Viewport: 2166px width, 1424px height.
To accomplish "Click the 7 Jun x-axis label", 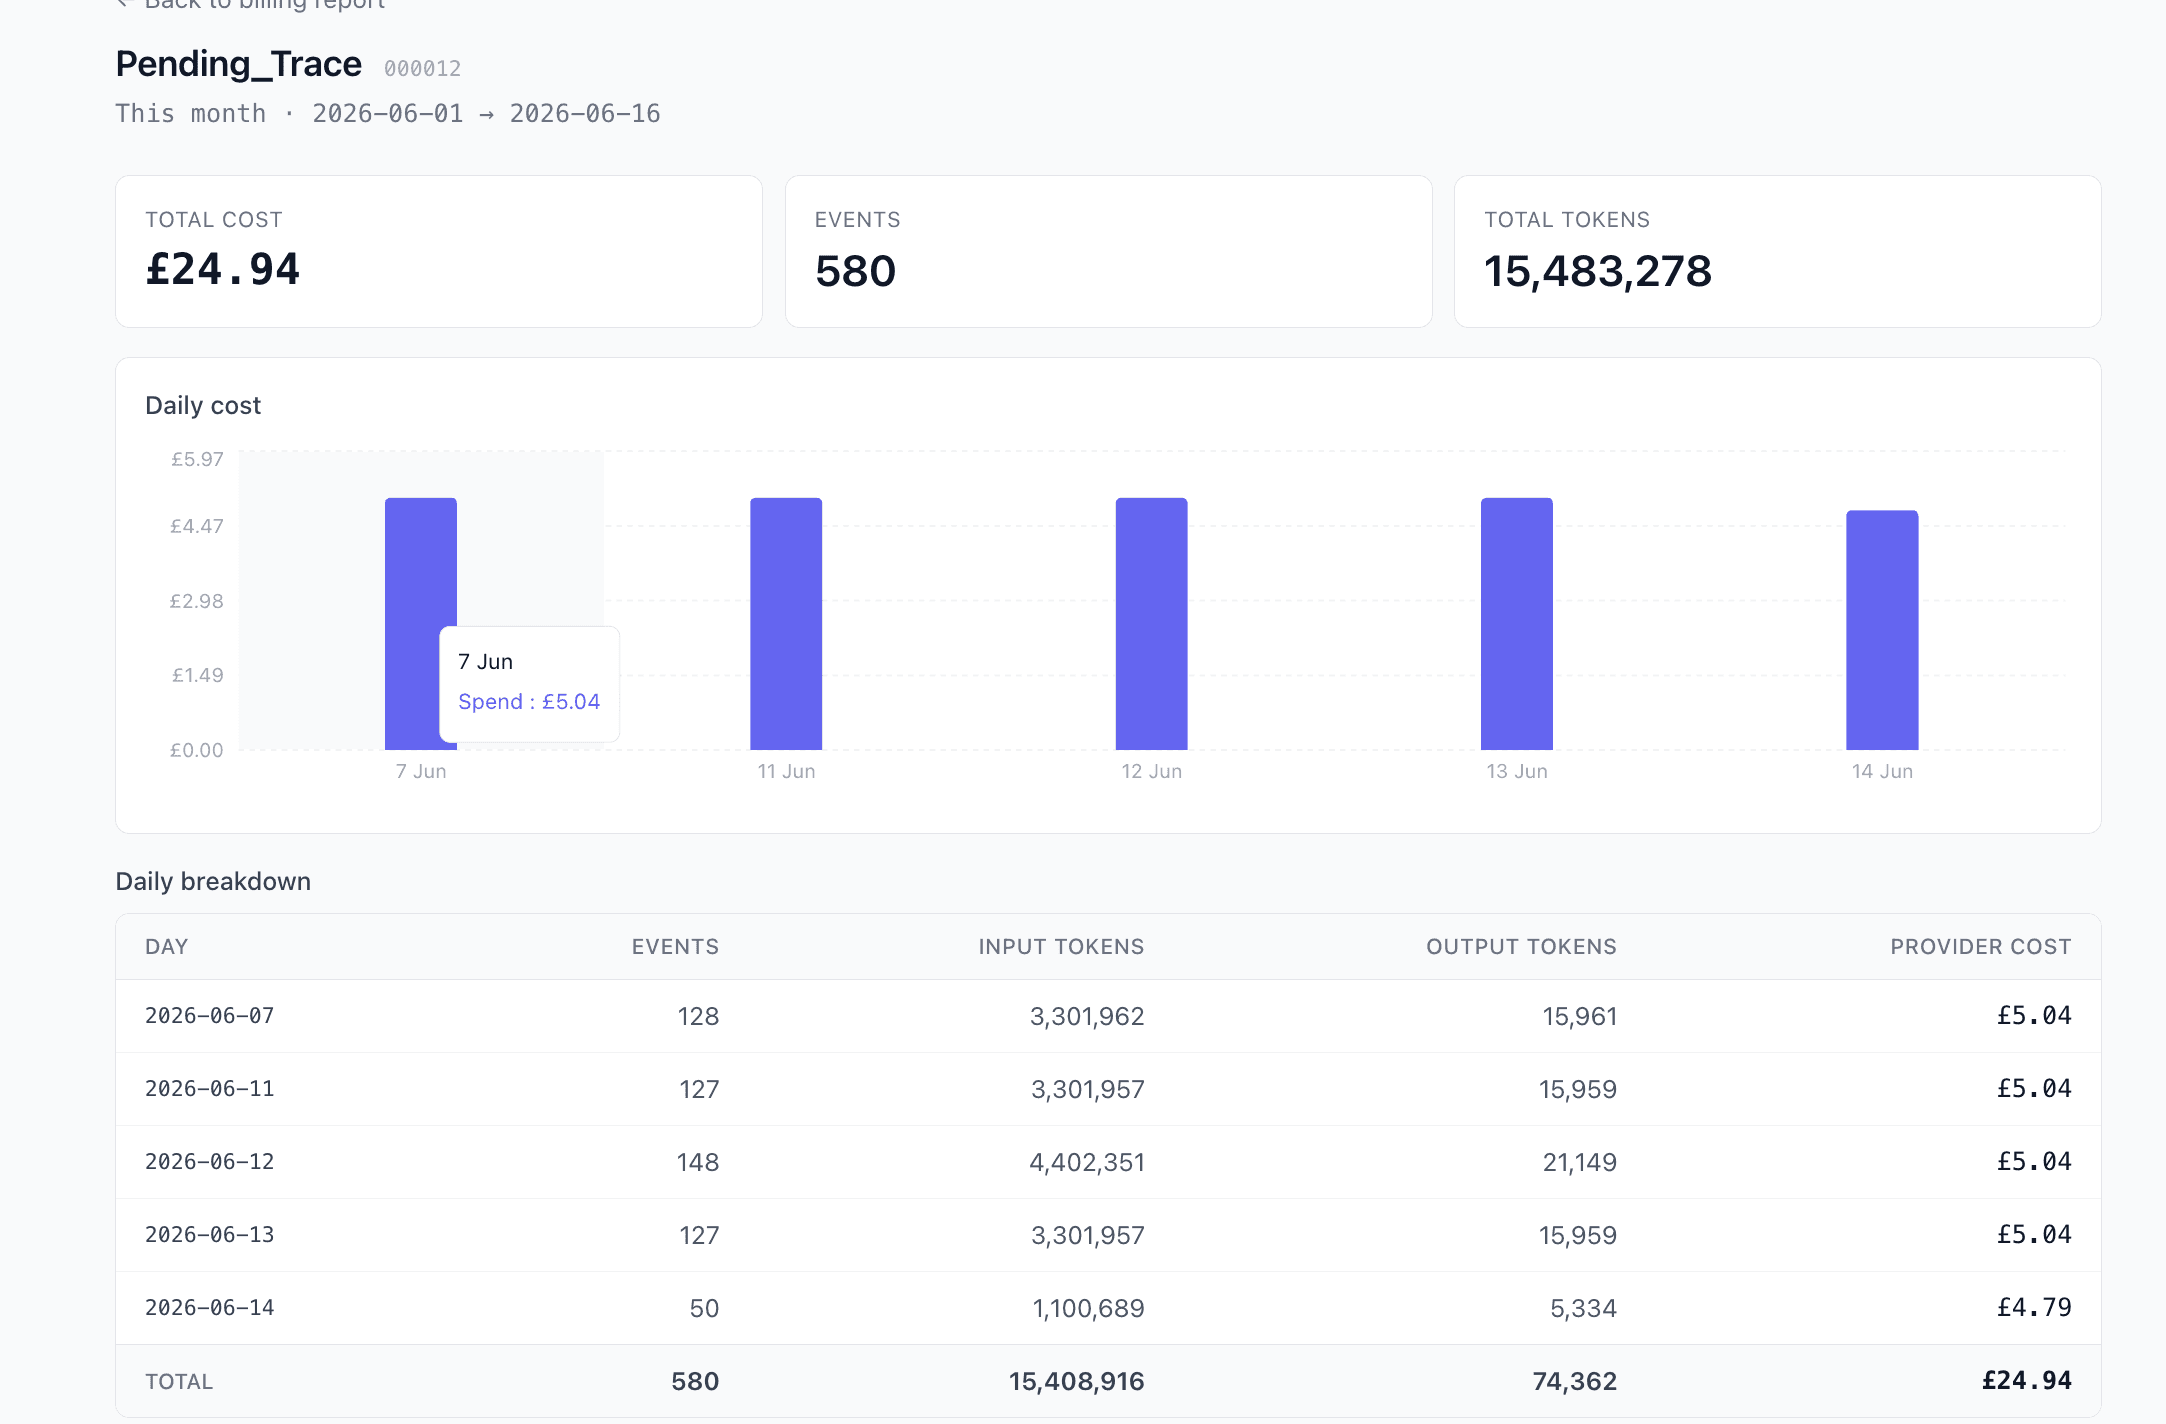I will pos(421,771).
